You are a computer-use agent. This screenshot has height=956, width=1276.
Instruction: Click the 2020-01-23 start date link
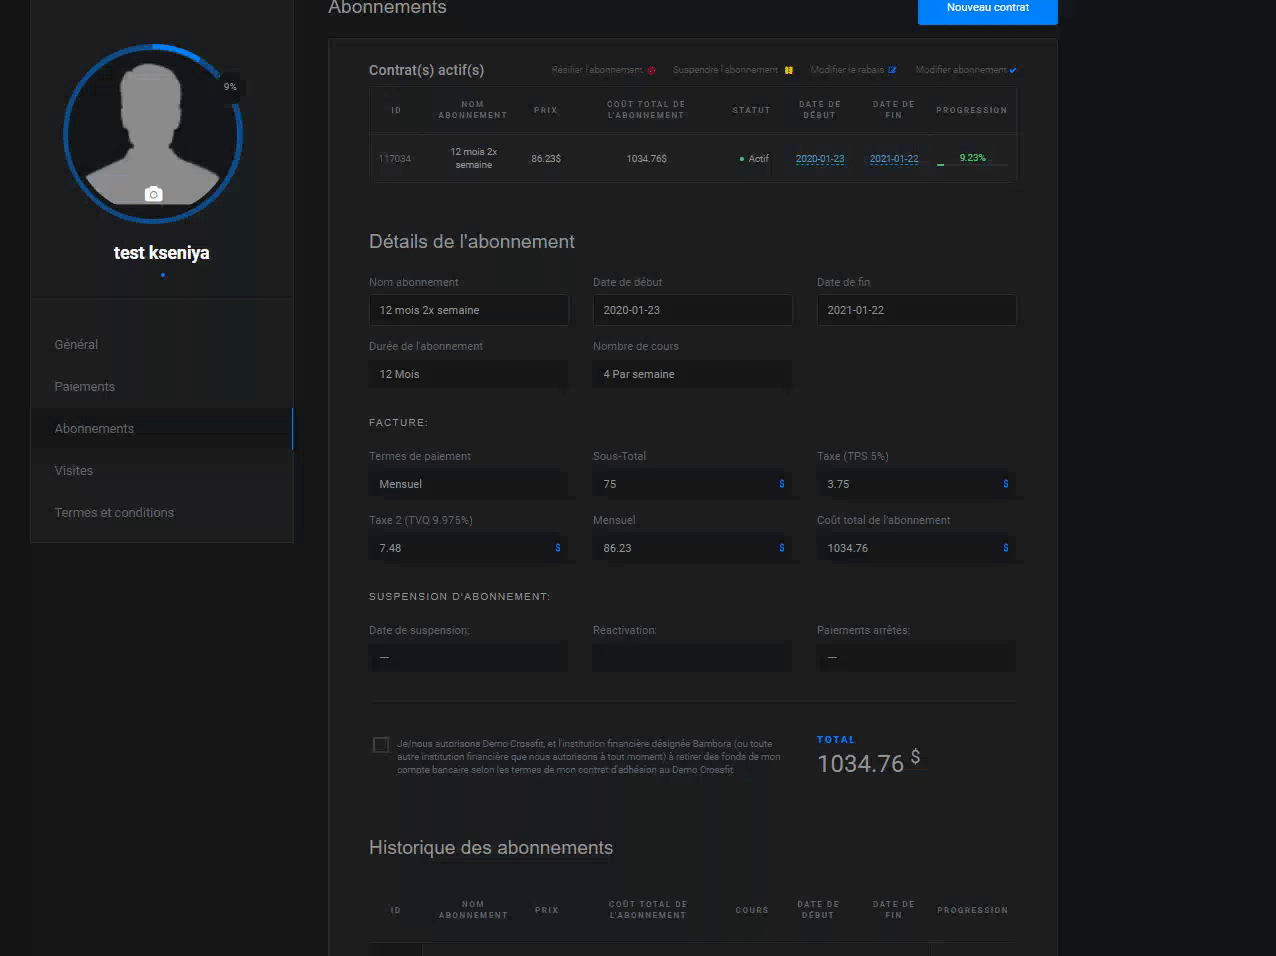click(820, 159)
